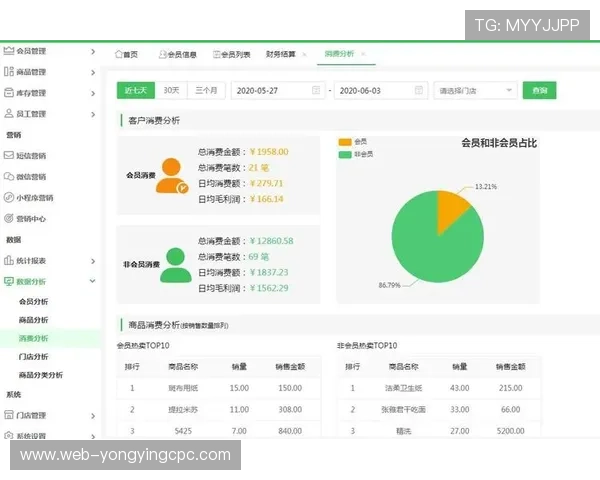Expand the 员工管理 menu chevron
600x480 pixels.
point(93,114)
